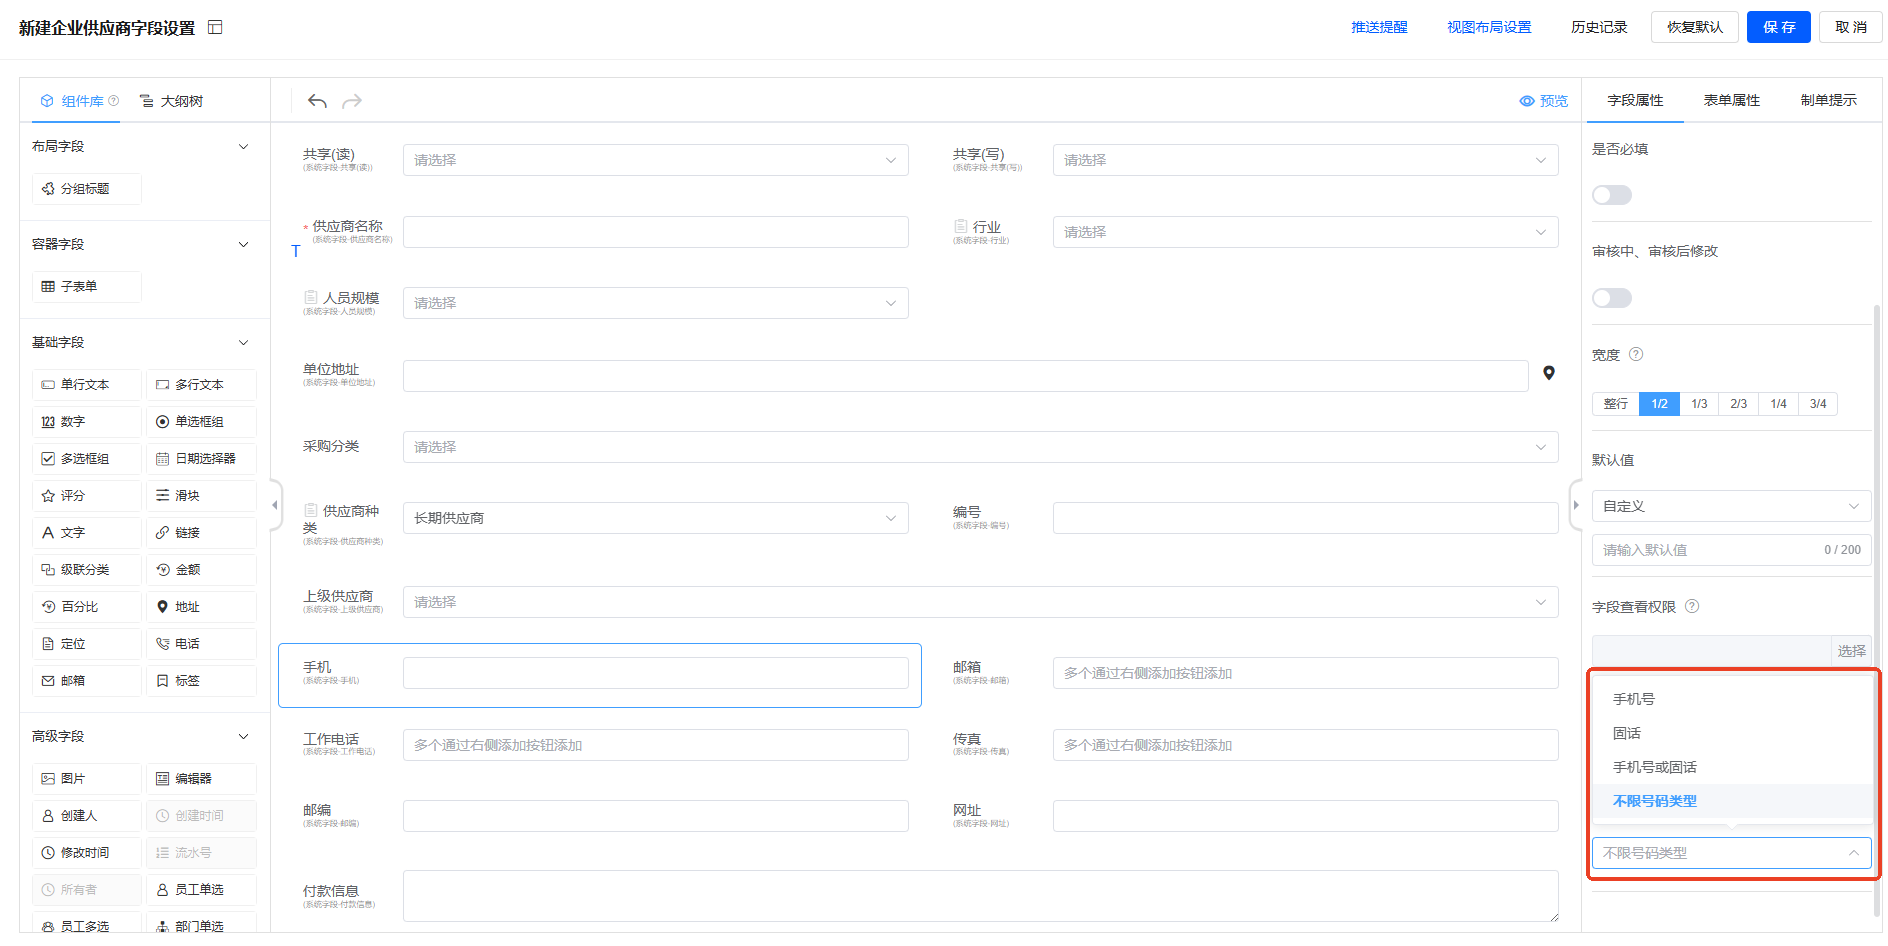Set width to 2/3

1739,404
